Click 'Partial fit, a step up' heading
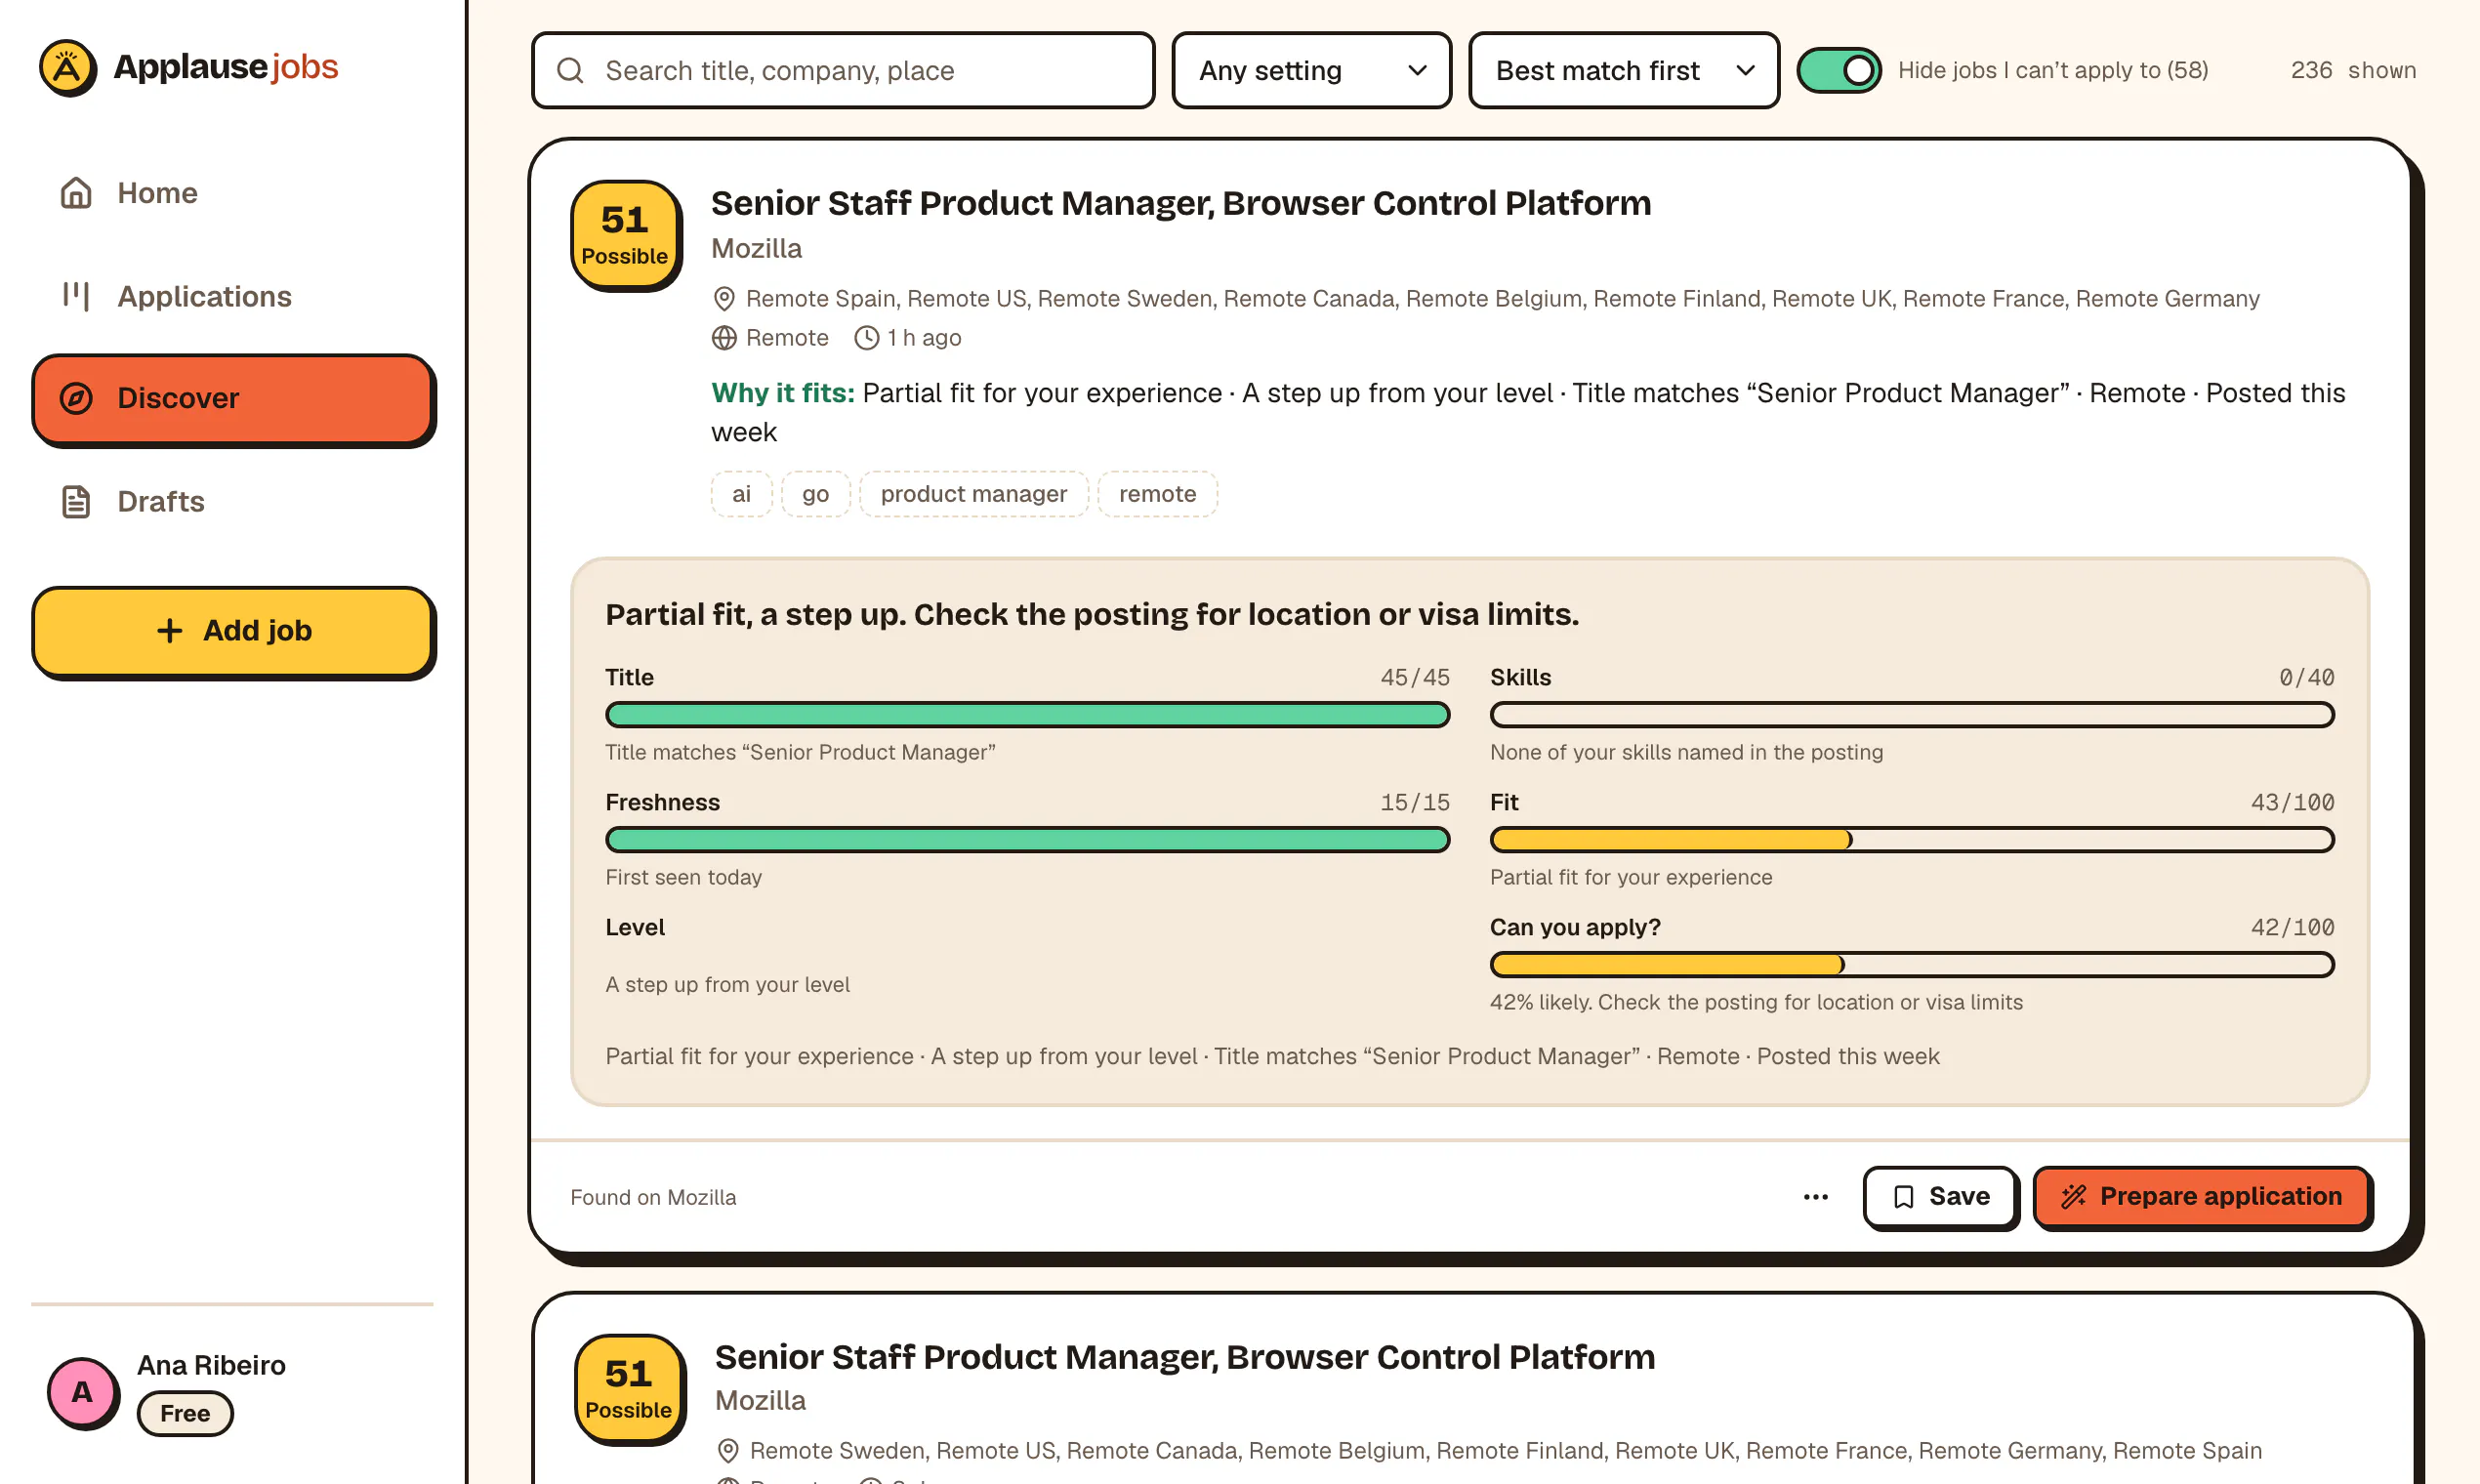 [1092, 615]
